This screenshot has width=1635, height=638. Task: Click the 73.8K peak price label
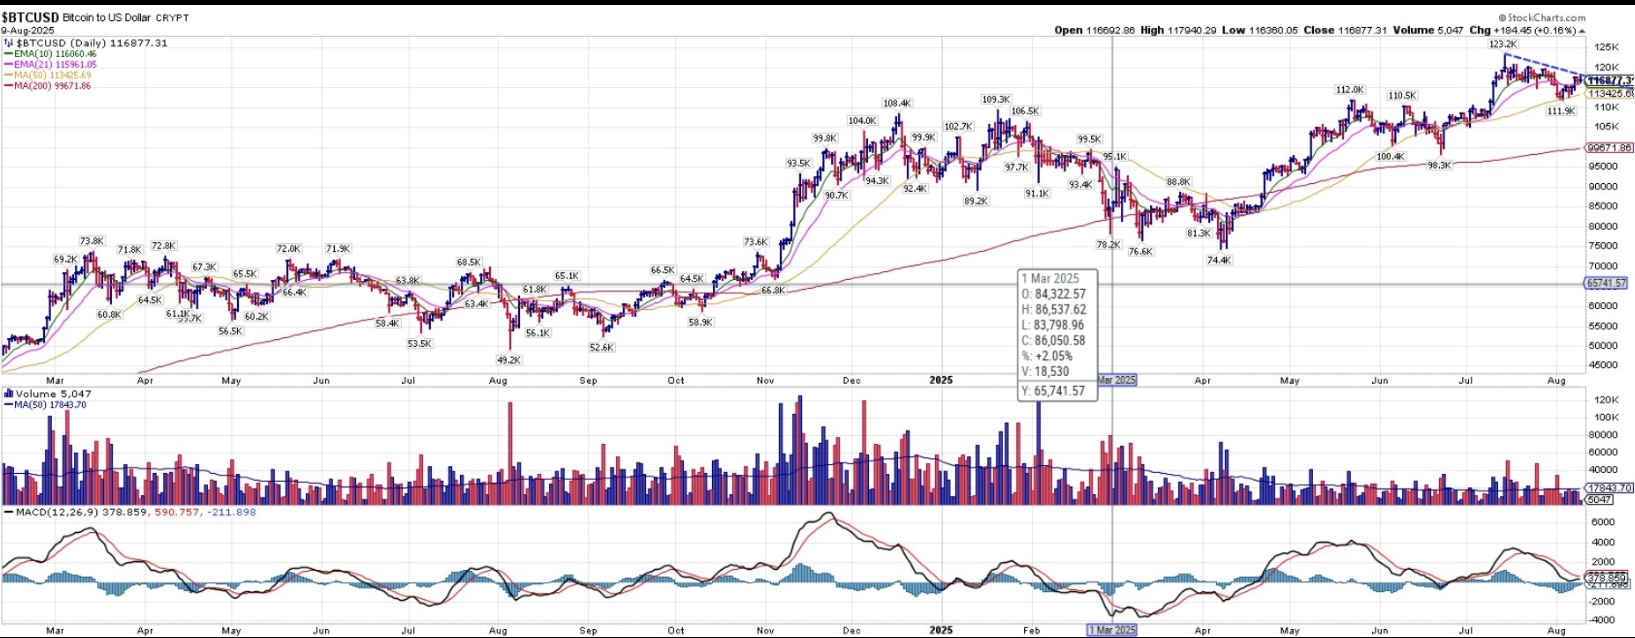[x=92, y=241]
